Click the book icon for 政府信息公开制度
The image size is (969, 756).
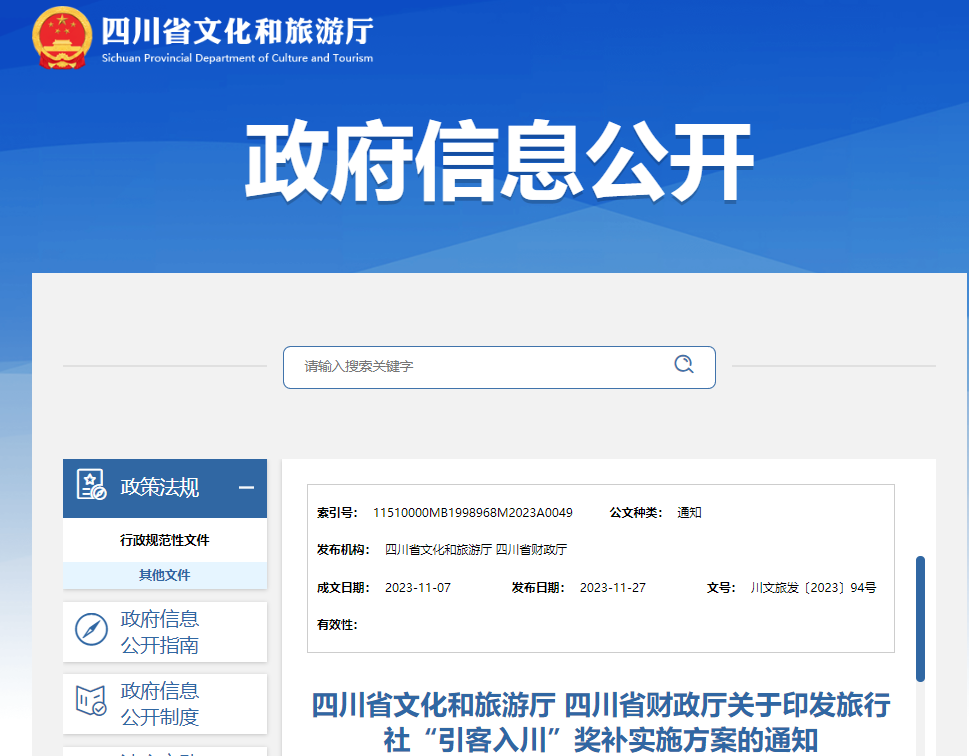coord(91,702)
